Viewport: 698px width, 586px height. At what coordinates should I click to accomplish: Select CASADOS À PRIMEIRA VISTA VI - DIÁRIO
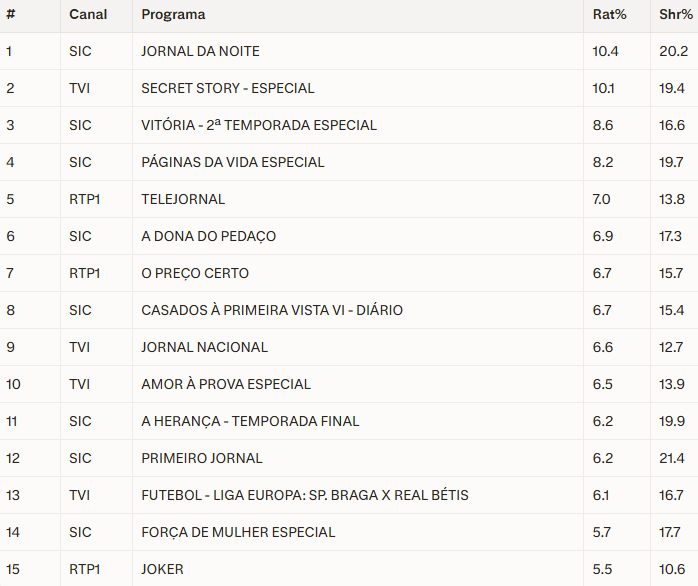[x=271, y=310]
